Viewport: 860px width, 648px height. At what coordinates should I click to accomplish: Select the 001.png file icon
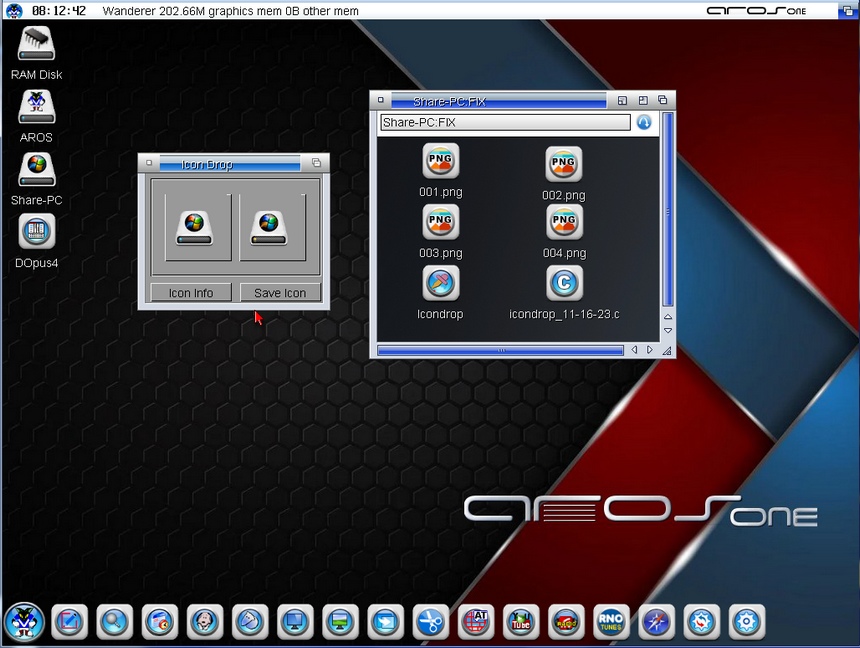point(440,161)
